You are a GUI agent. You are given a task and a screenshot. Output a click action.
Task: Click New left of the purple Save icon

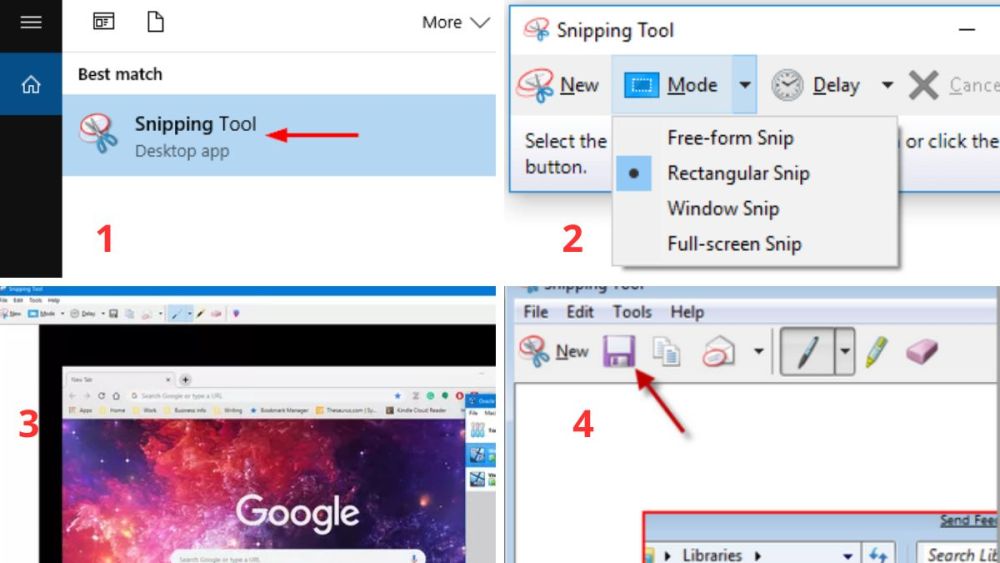coord(554,351)
